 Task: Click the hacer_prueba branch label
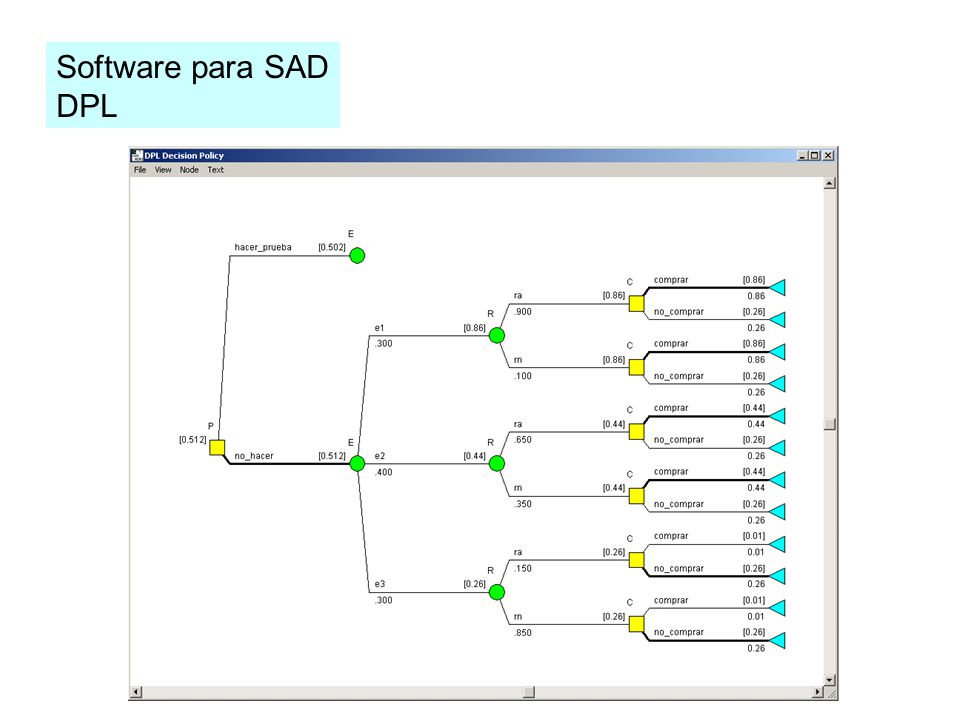click(x=263, y=247)
